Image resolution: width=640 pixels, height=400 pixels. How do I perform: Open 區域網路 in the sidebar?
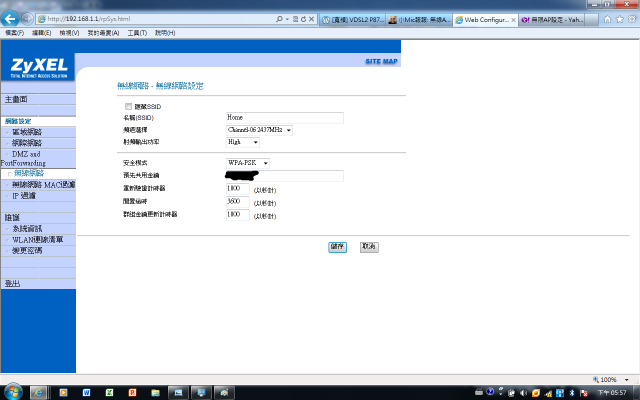pos(27,132)
